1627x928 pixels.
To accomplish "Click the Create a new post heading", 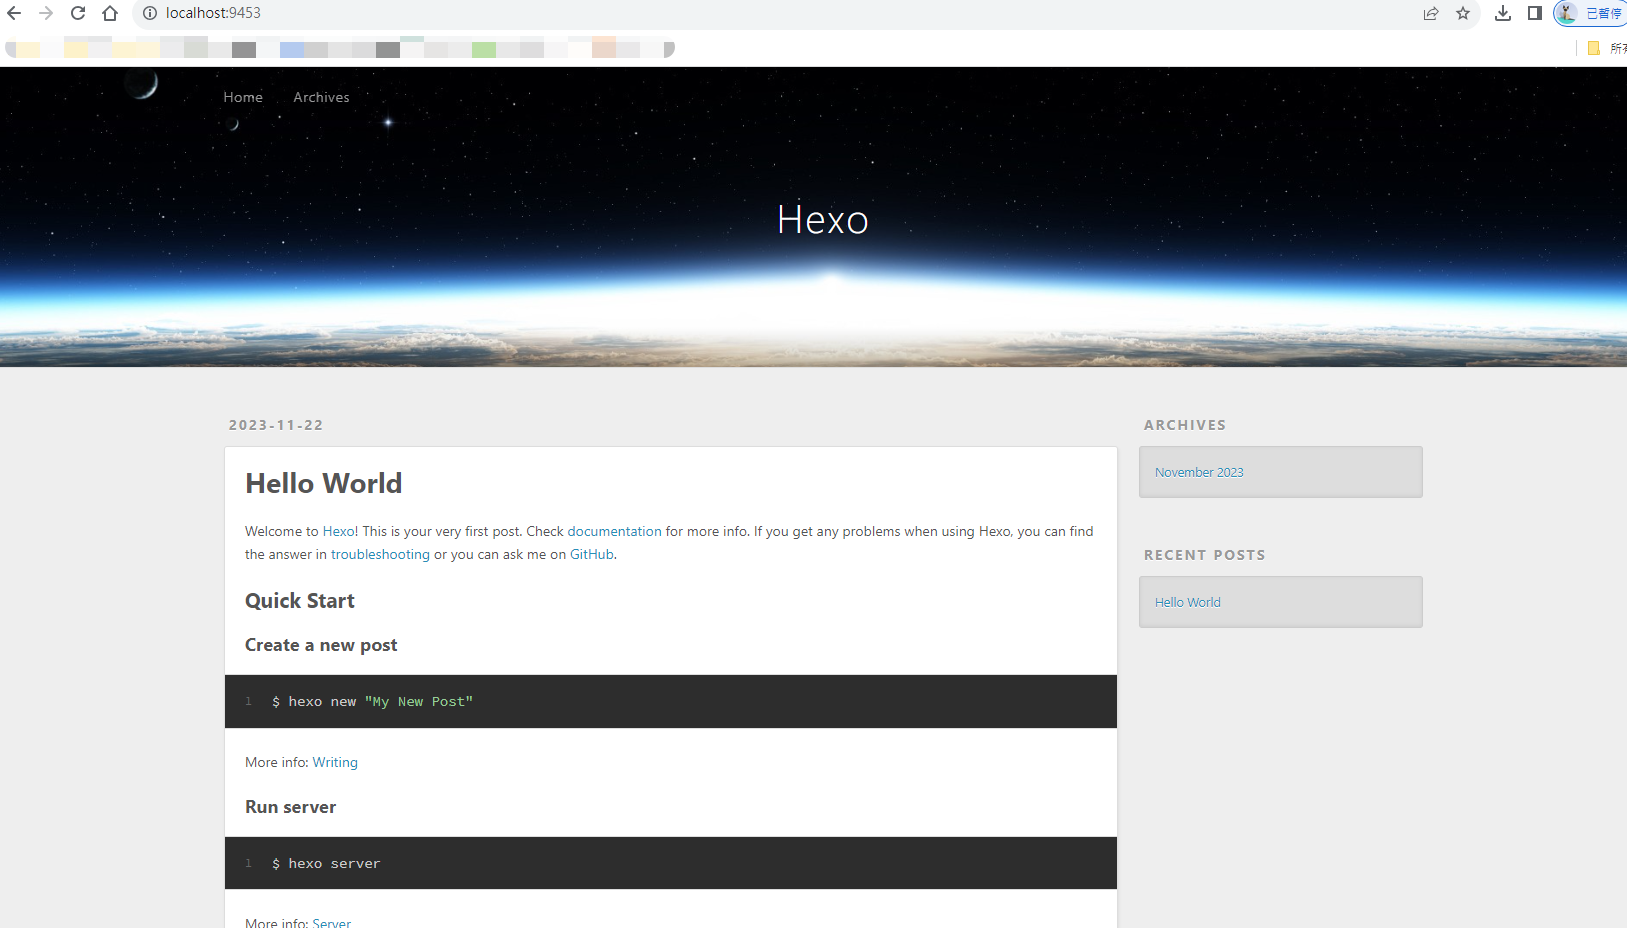I will pyautogui.click(x=321, y=645).
